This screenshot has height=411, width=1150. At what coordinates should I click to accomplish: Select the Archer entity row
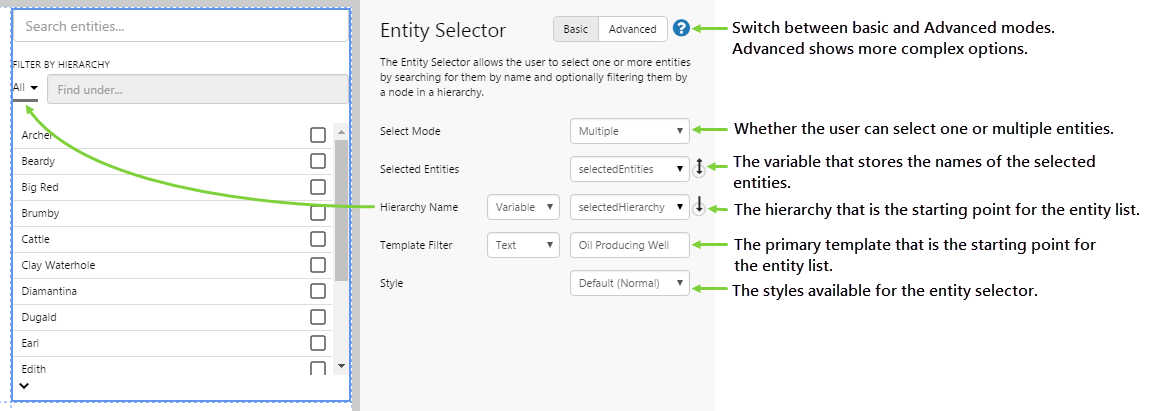[x=174, y=135]
